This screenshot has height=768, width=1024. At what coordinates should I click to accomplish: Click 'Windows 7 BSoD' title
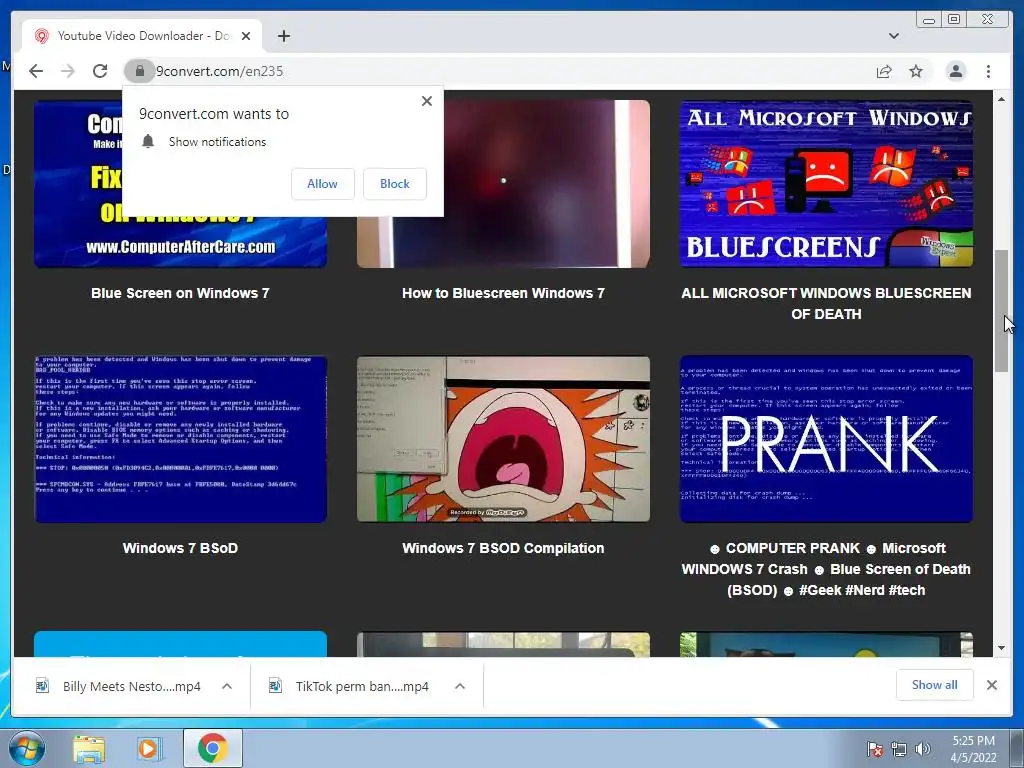pyautogui.click(x=180, y=548)
